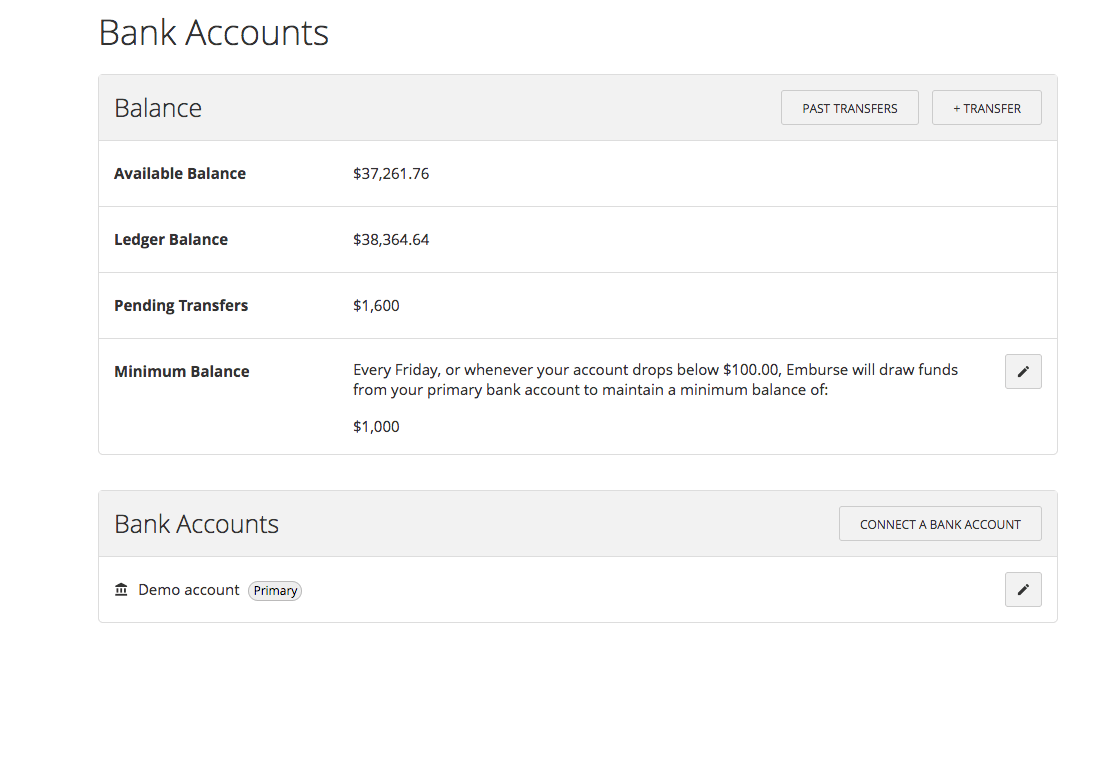The image size is (1096, 760).
Task: Open the Past Transfers list
Action: tap(849, 108)
